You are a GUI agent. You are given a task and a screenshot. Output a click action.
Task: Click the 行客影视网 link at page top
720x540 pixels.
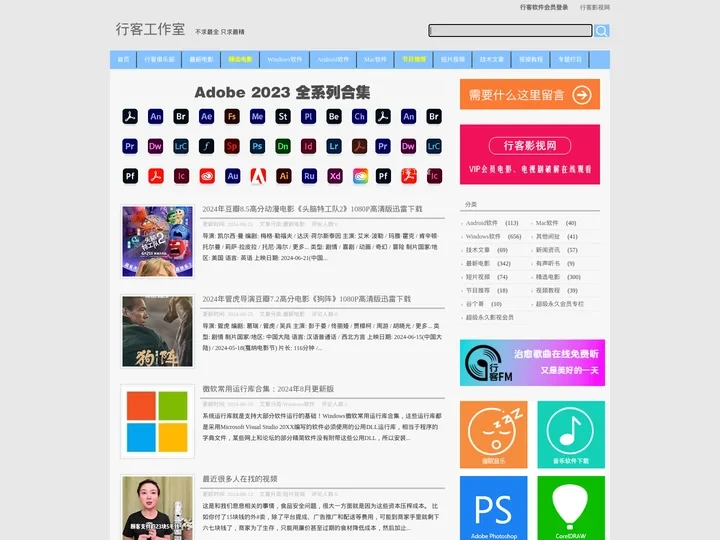[x=595, y=7]
